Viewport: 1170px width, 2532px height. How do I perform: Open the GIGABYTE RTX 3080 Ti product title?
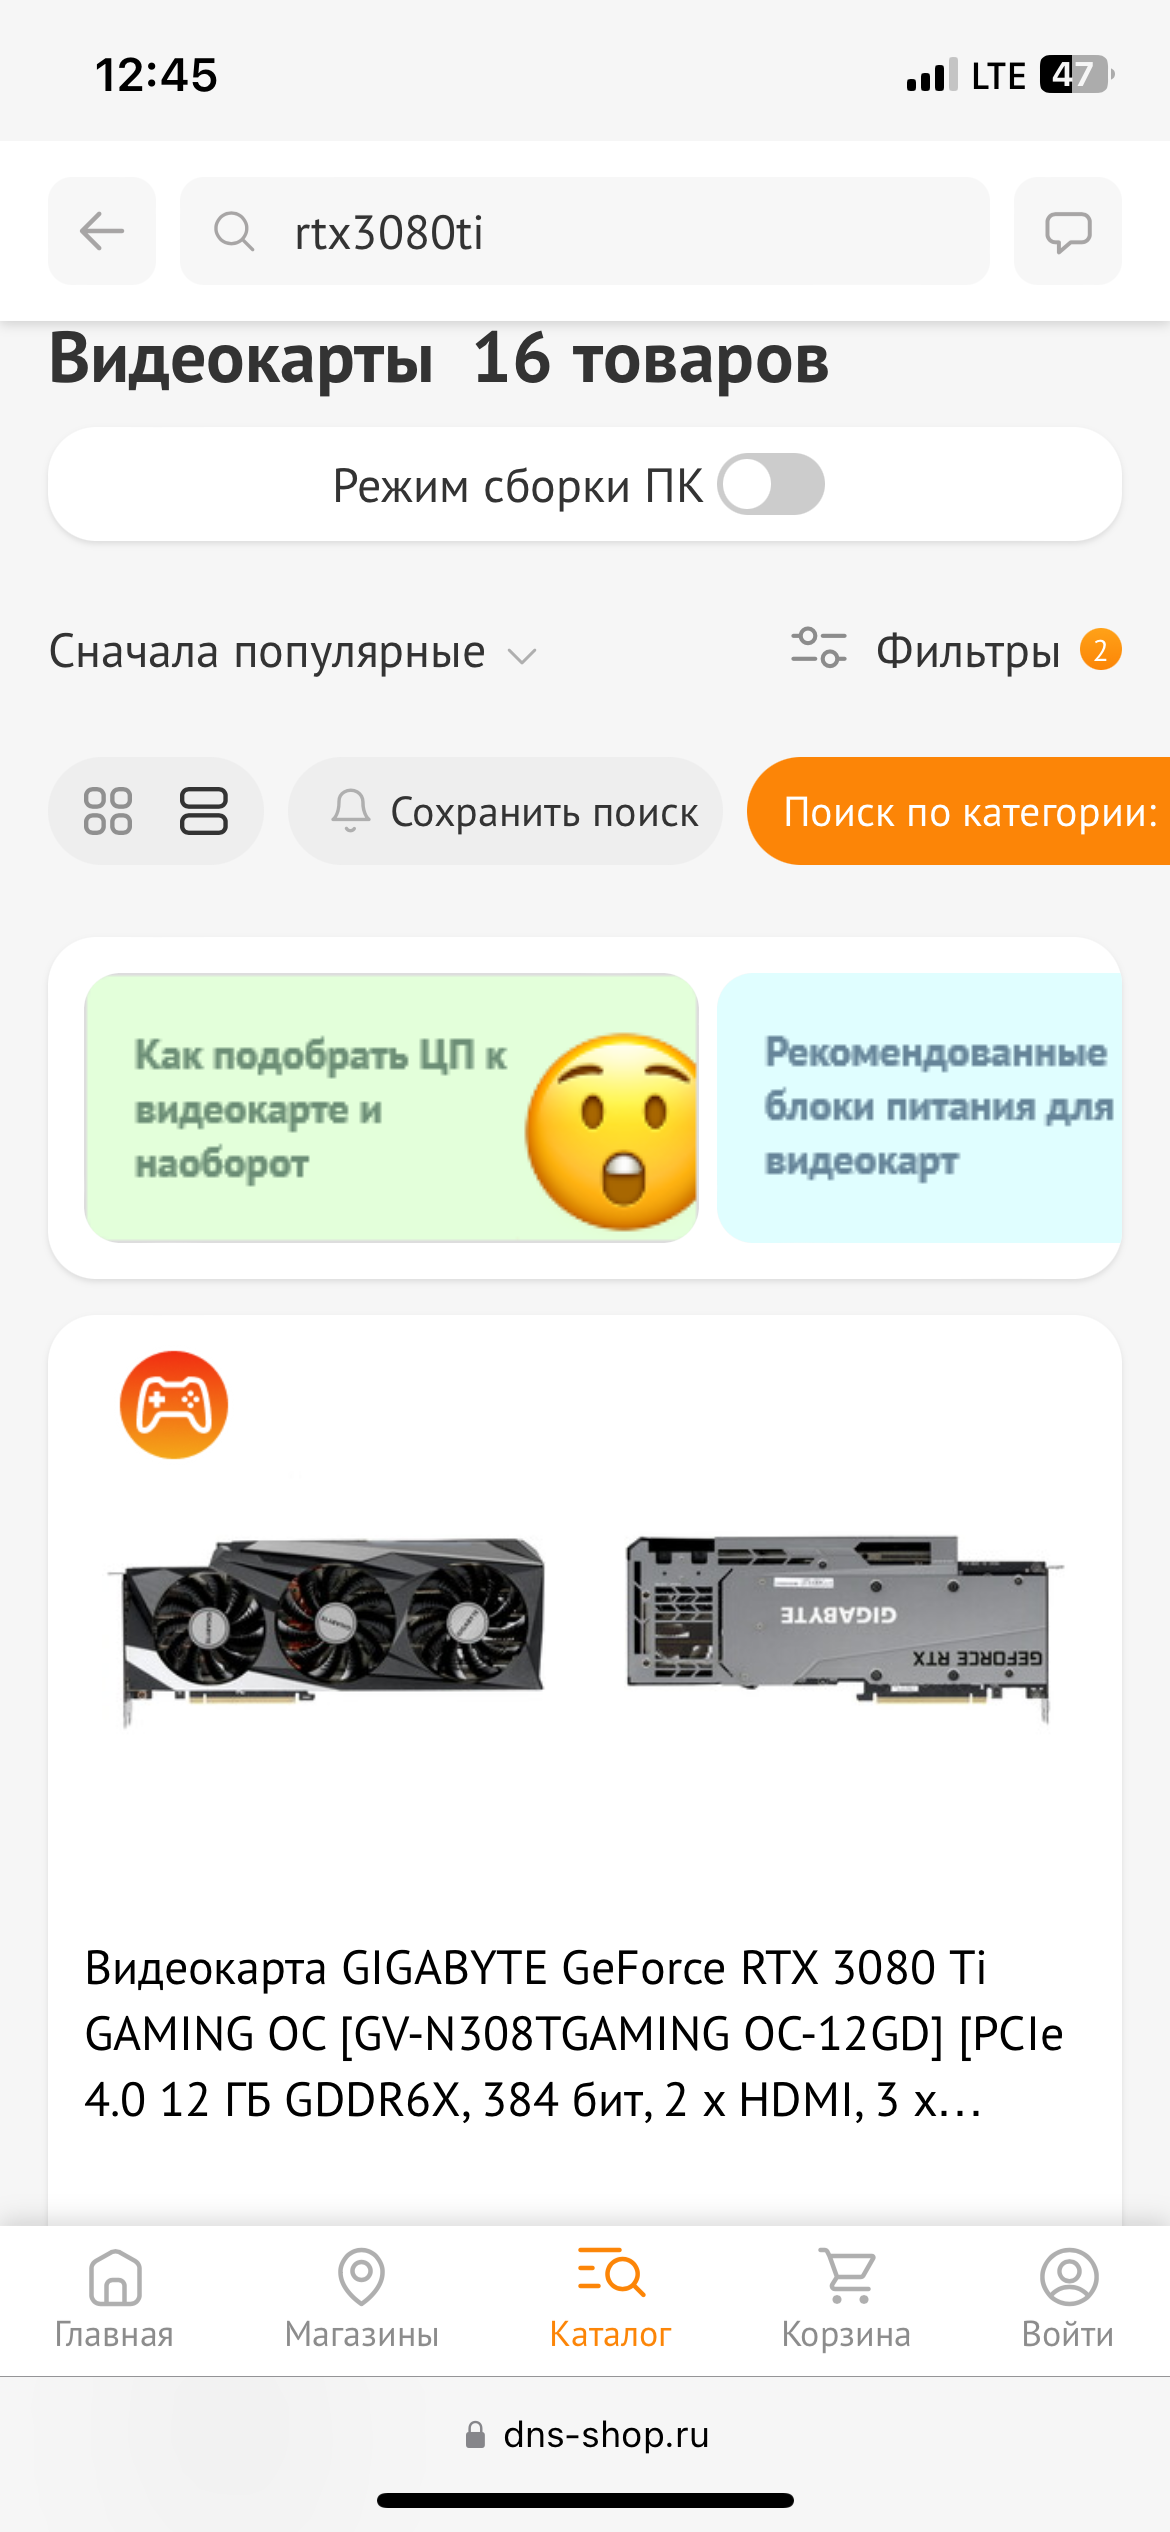[x=574, y=2034]
